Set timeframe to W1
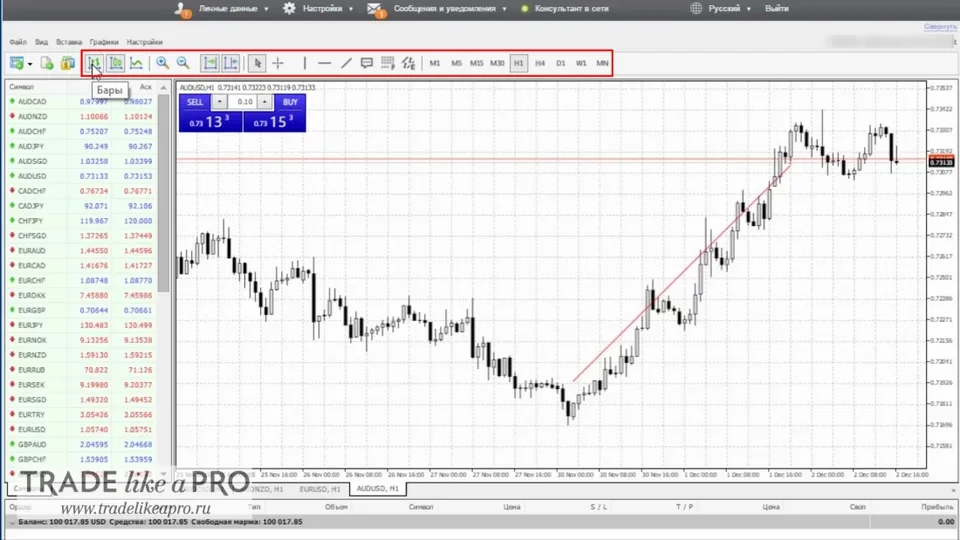This screenshot has height=540, width=960. coord(581,63)
